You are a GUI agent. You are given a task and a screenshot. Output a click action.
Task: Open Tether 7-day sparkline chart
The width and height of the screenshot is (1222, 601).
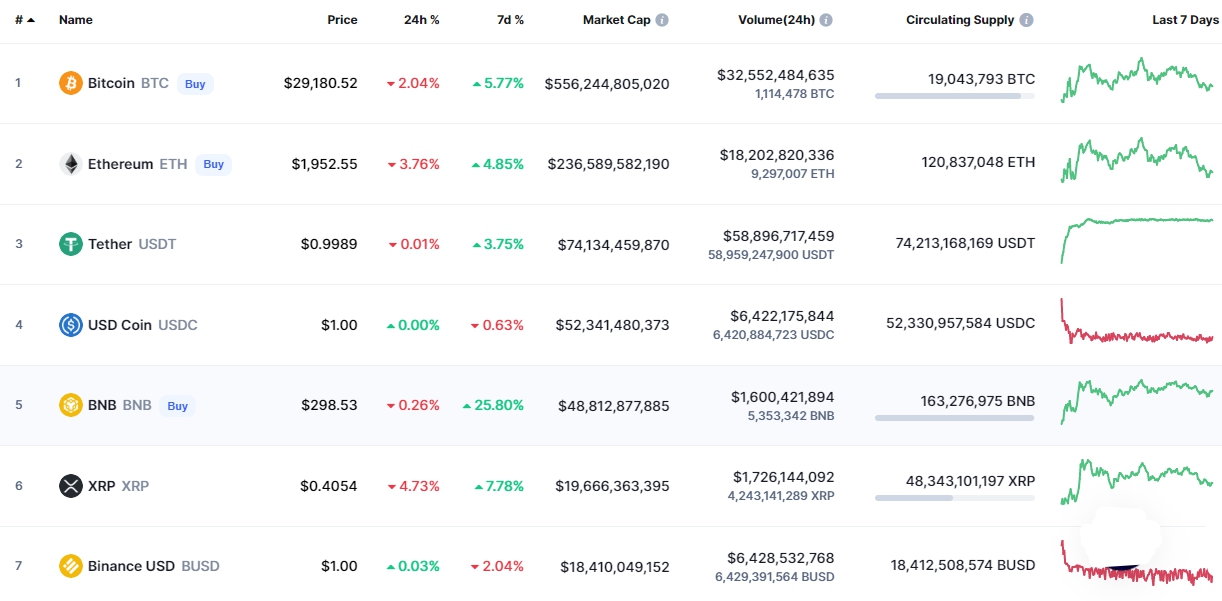tap(1137, 240)
